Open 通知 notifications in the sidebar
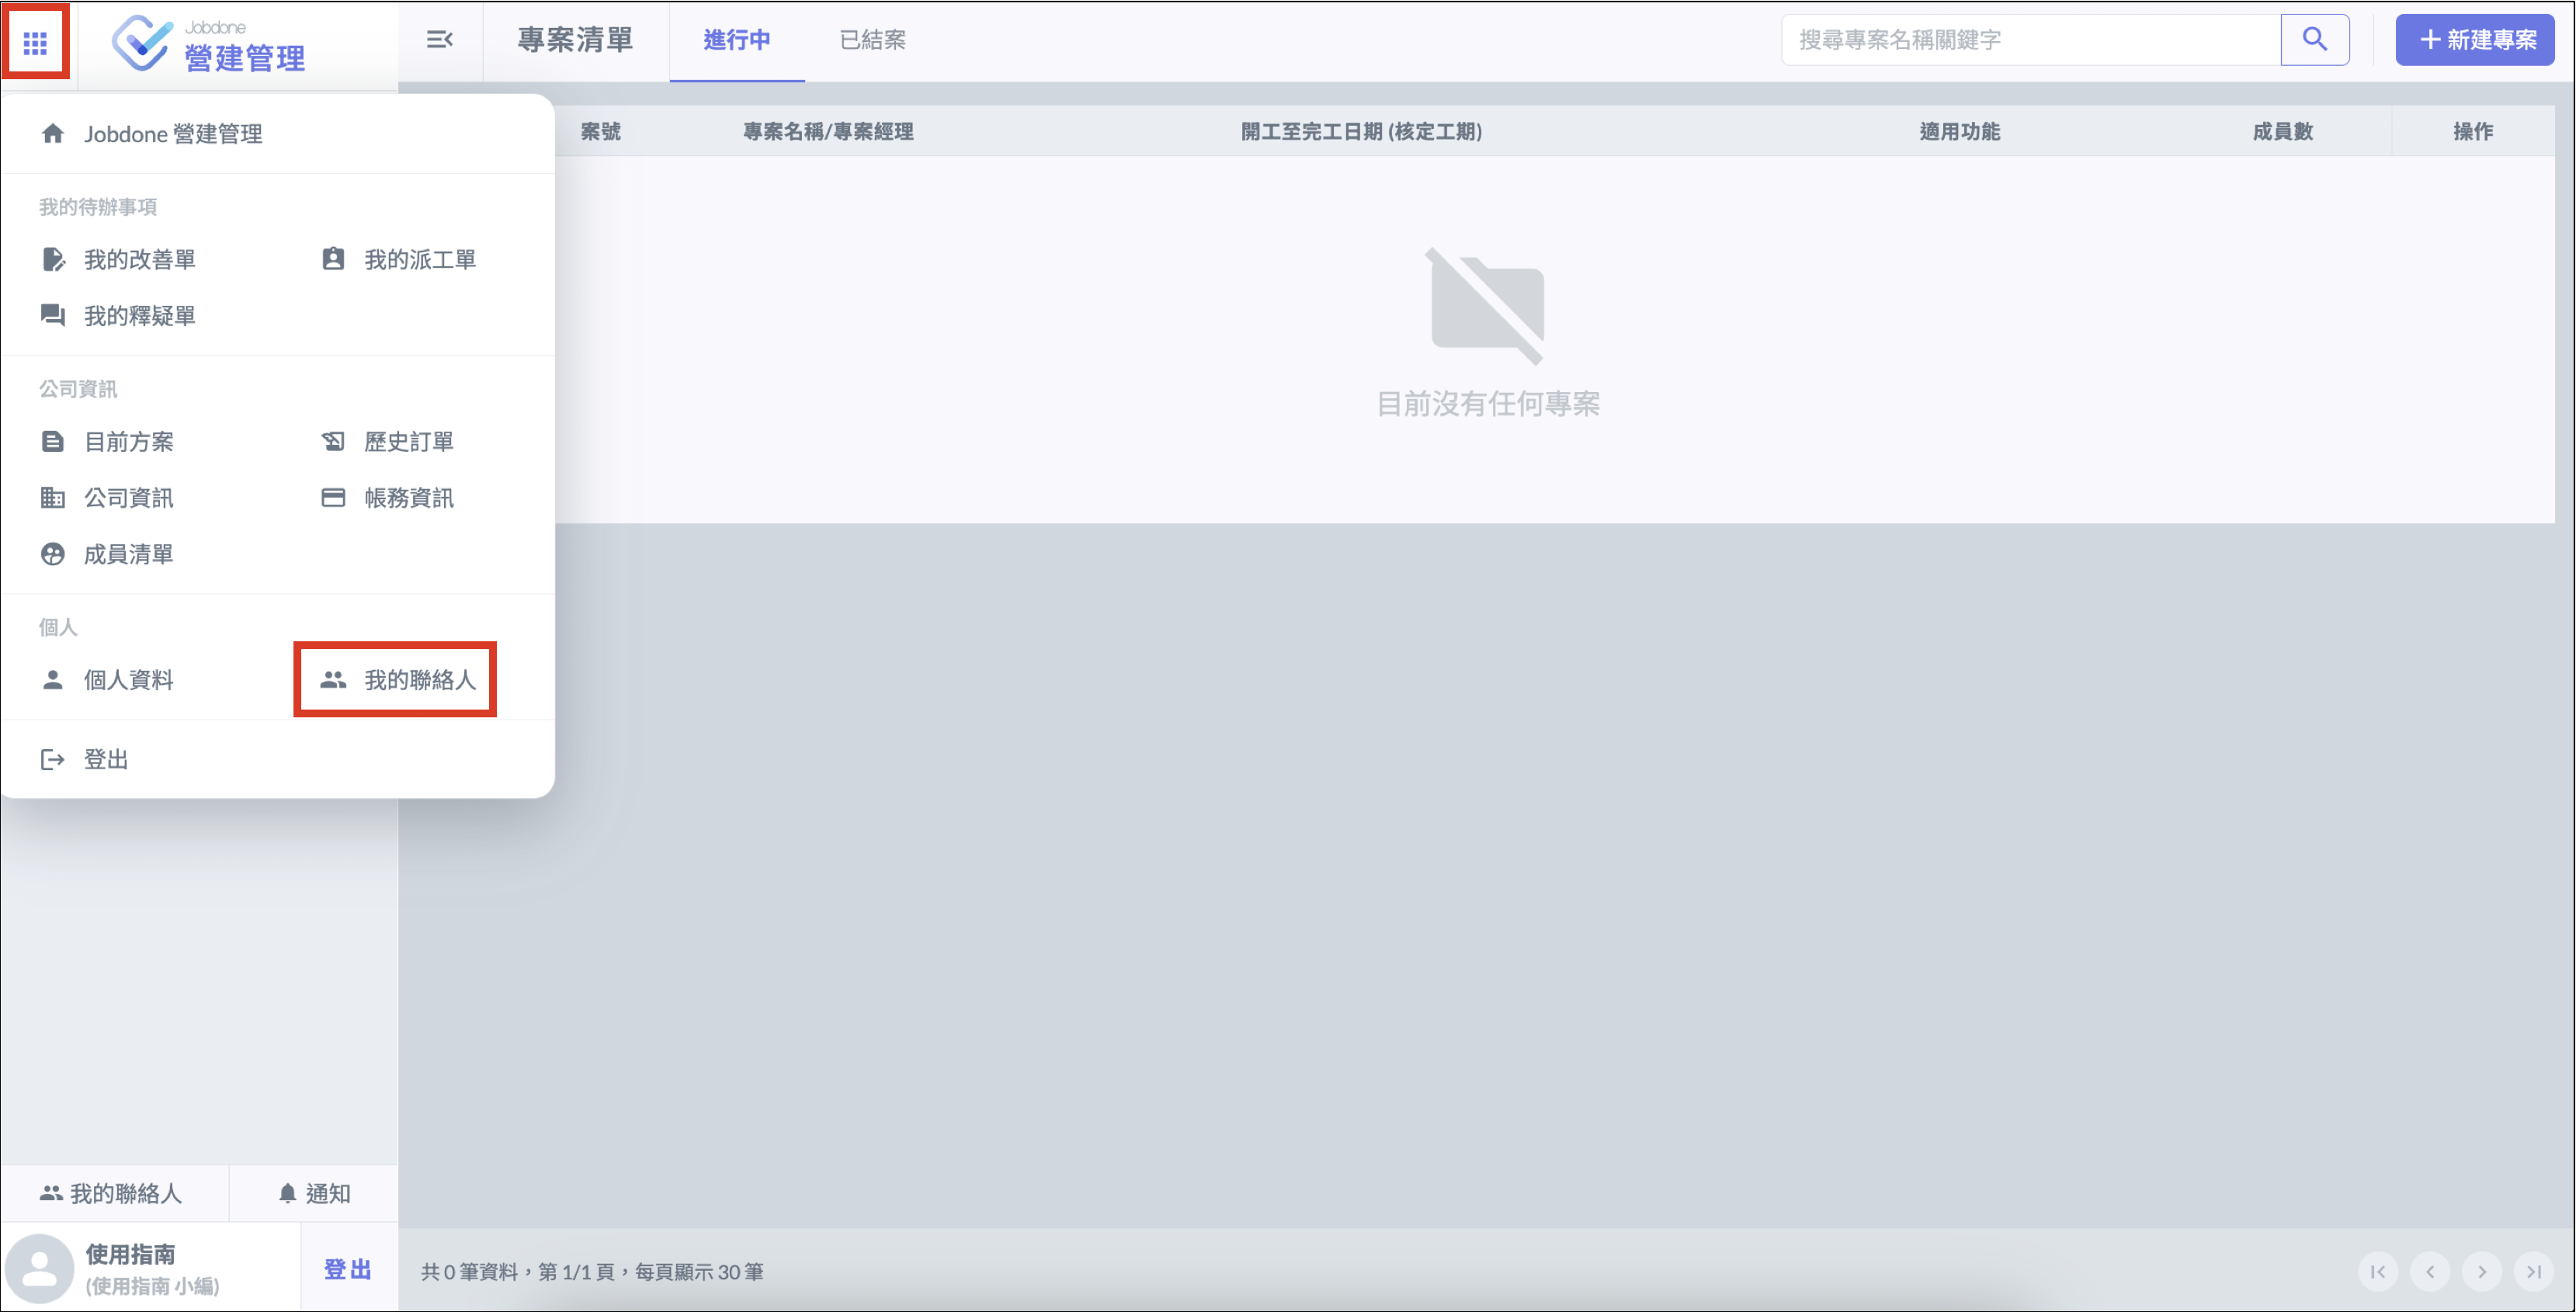Viewport: 2576px width, 1312px height. tap(314, 1194)
